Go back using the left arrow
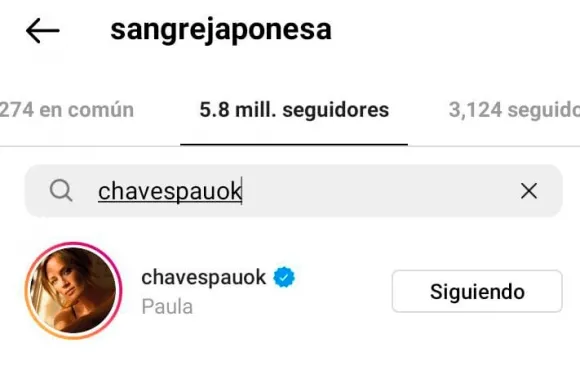The width and height of the screenshot is (580, 379). coord(43,31)
